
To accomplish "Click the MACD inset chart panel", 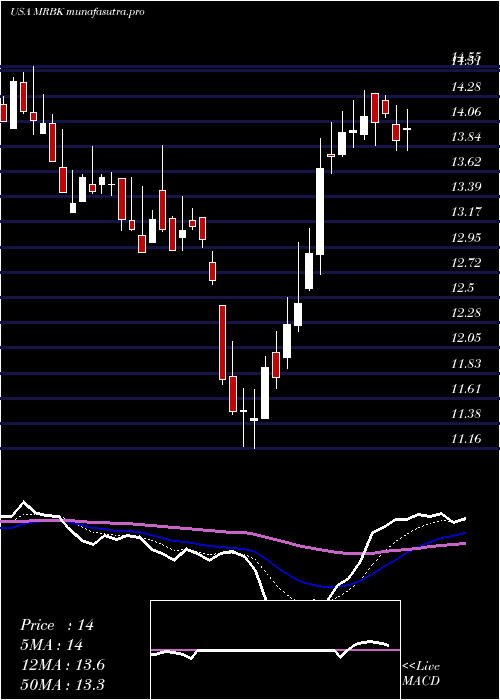I will pos(275,650).
